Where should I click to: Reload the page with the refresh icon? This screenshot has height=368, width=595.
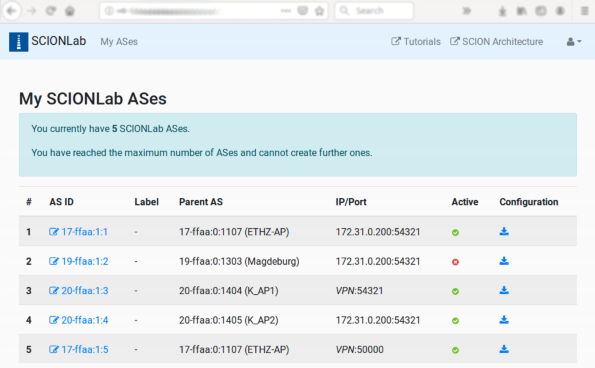click(51, 11)
